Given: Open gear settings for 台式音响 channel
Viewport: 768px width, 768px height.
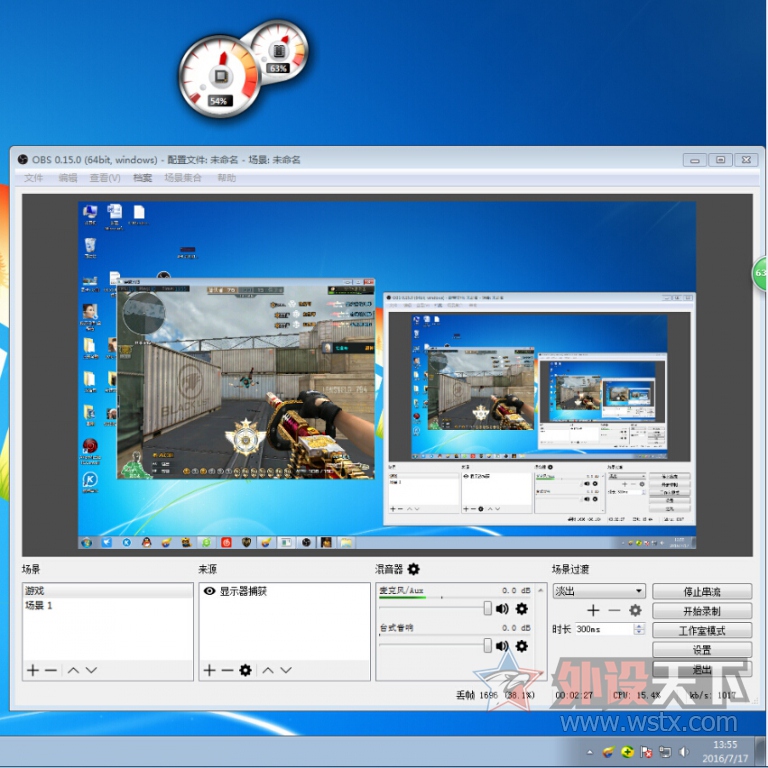Looking at the screenshot, I should click(x=522, y=646).
